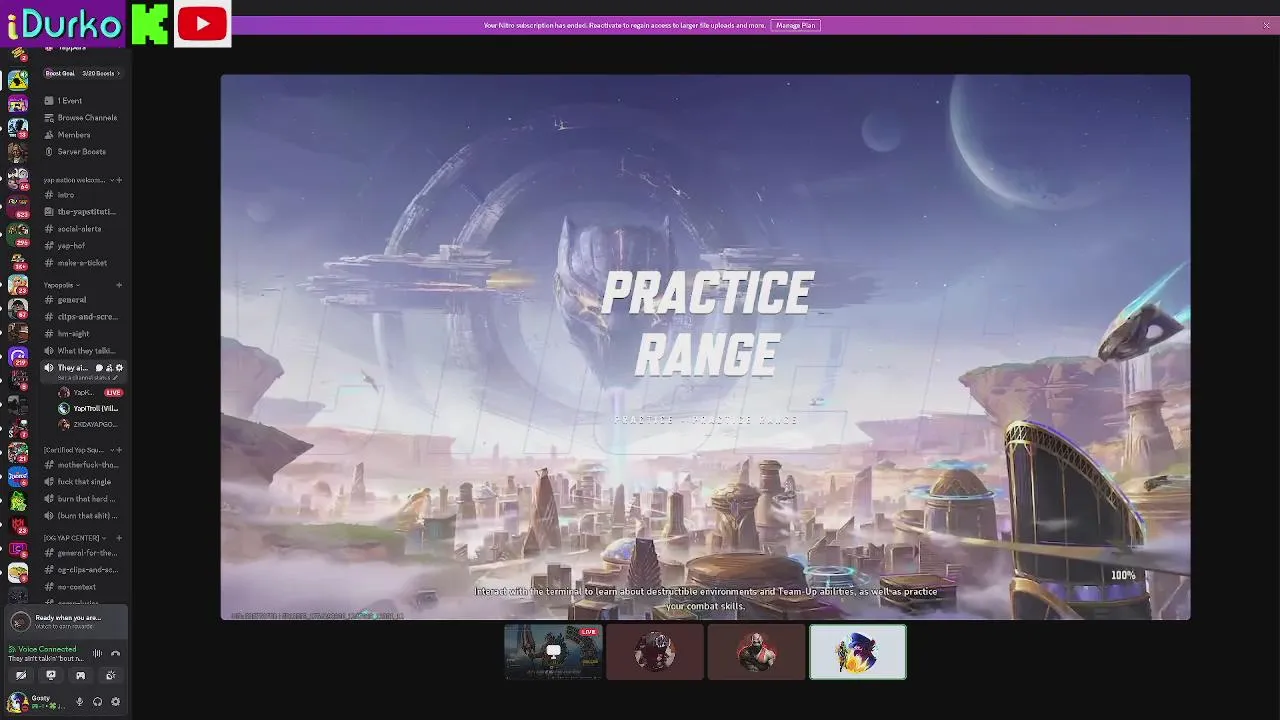
Task: Open Server Boosts
Action: coord(84,152)
